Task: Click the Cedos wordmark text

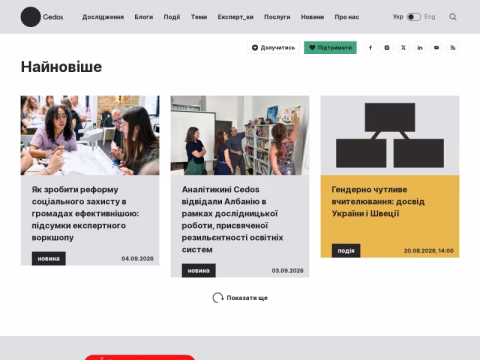Action: click(x=53, y=17)
